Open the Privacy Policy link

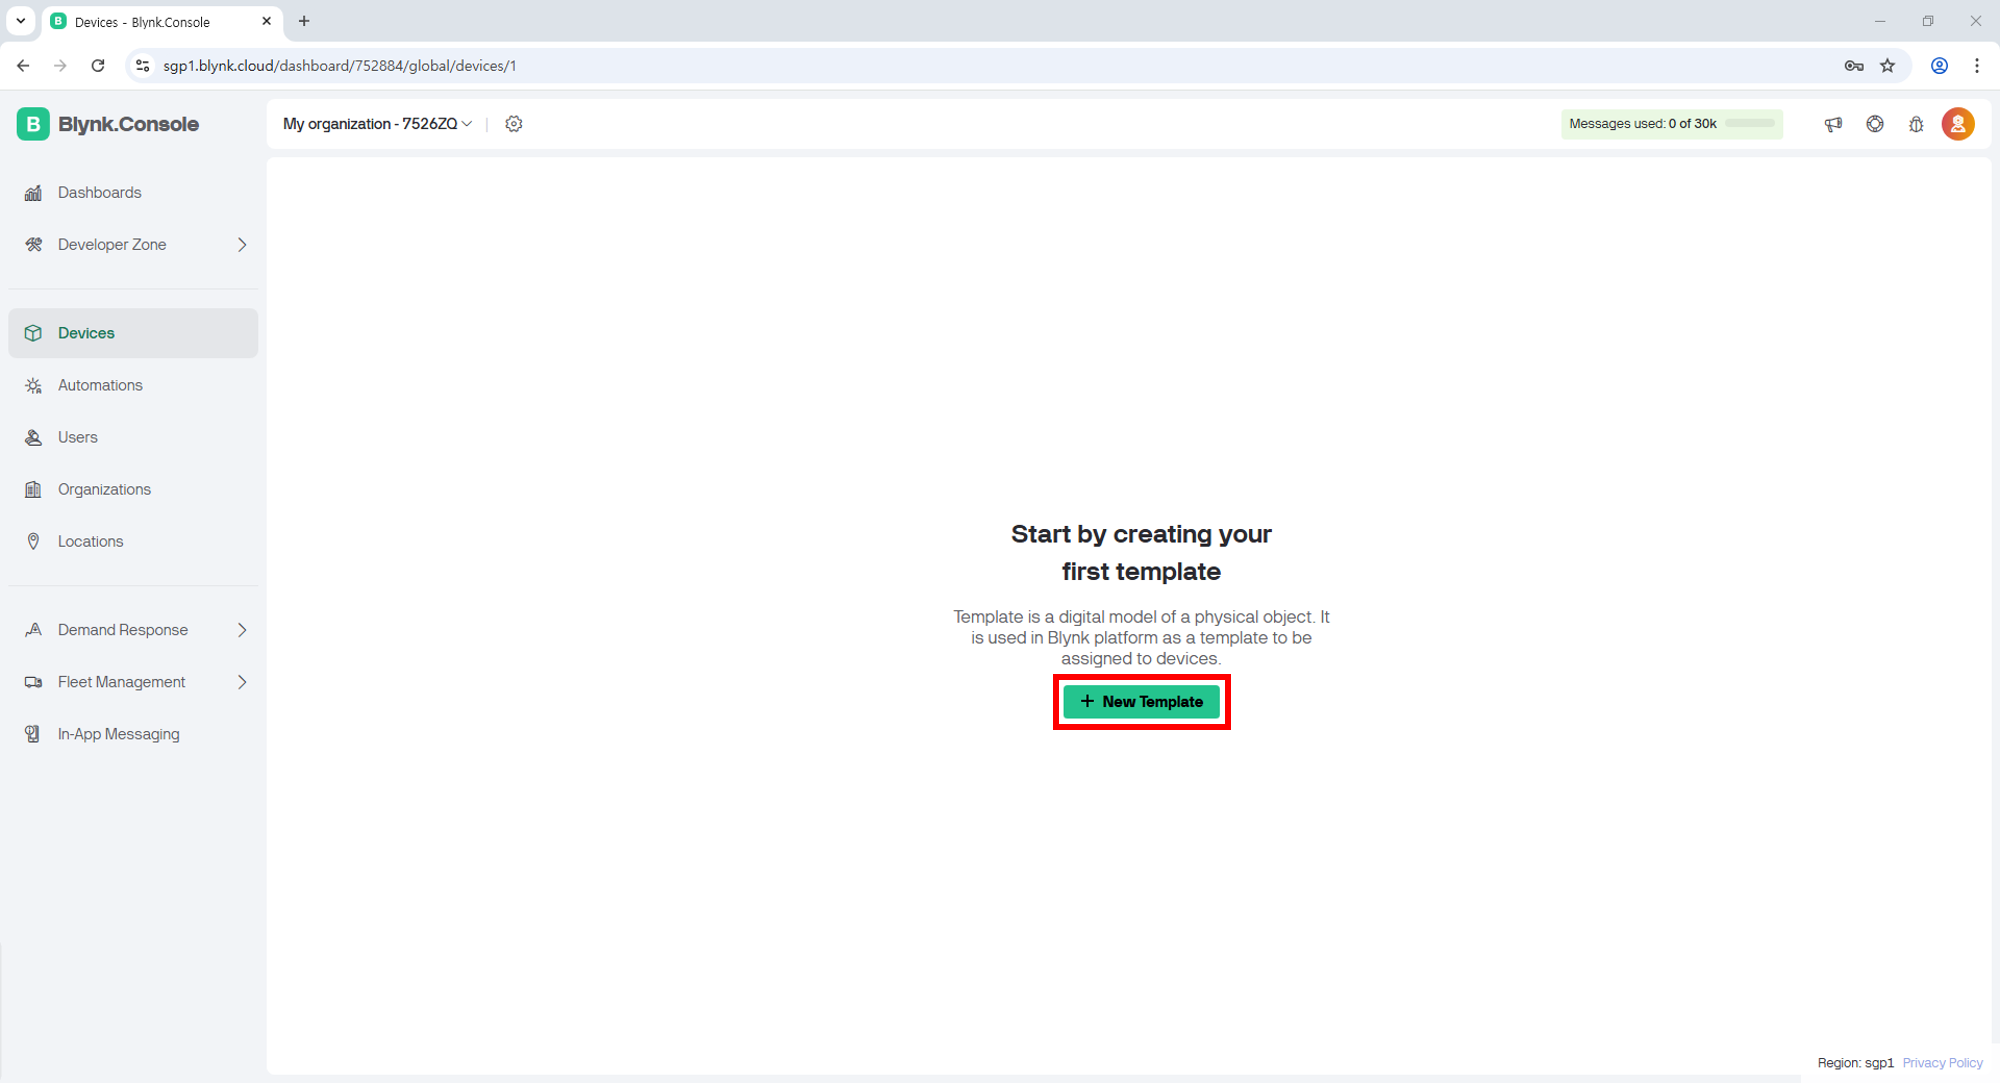pos(1942,1063)
